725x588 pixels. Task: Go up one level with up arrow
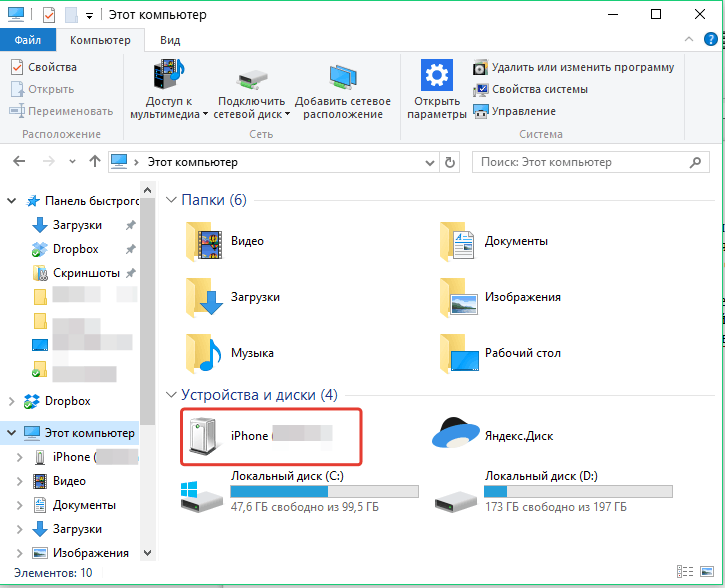[95, 161]
